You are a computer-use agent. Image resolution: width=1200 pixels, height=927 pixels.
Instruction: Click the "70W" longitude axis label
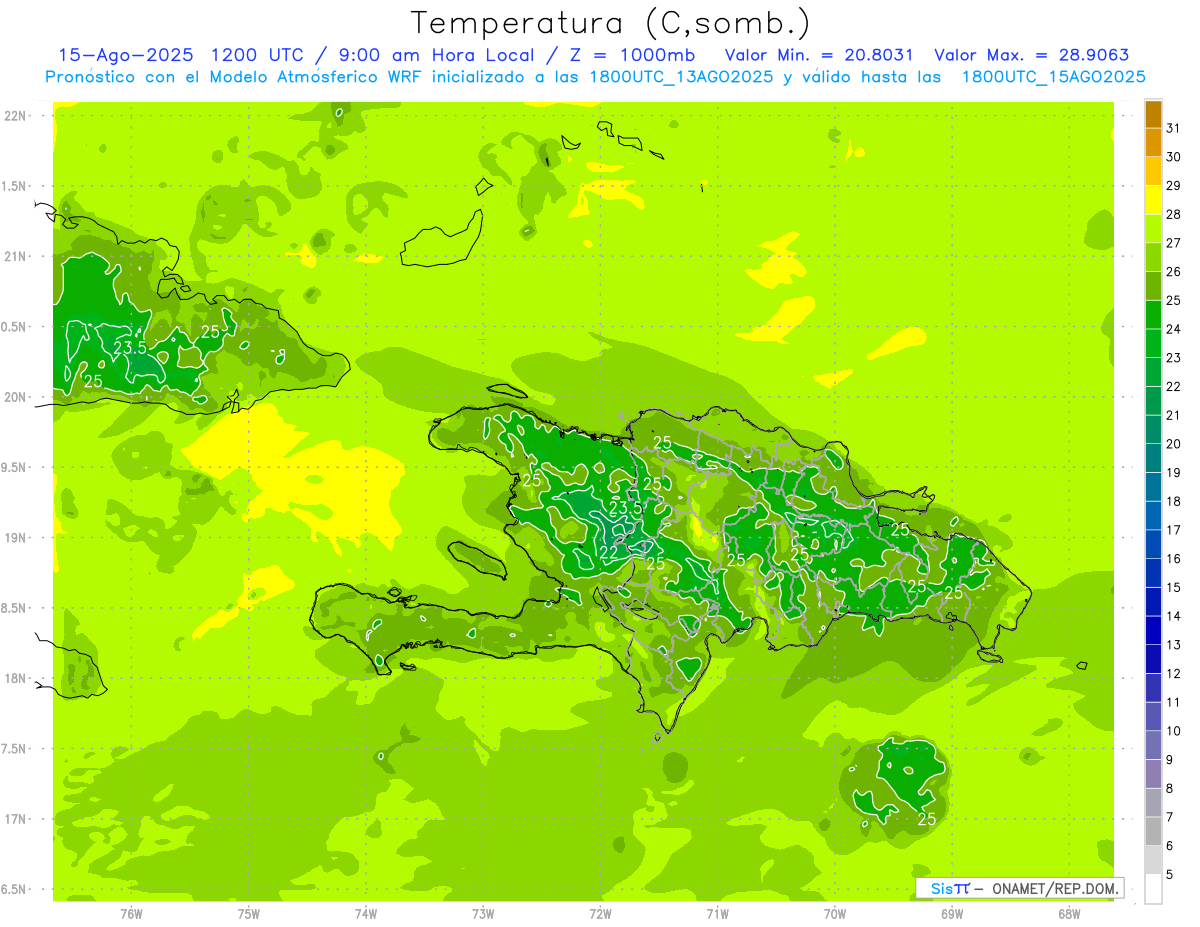tap(835, 914)
